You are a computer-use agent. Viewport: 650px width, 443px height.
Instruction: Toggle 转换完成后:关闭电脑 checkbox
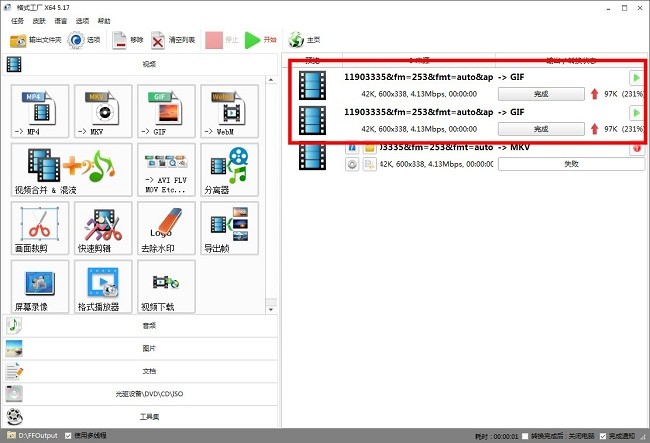pyautogui.click(x=525, y=436)
